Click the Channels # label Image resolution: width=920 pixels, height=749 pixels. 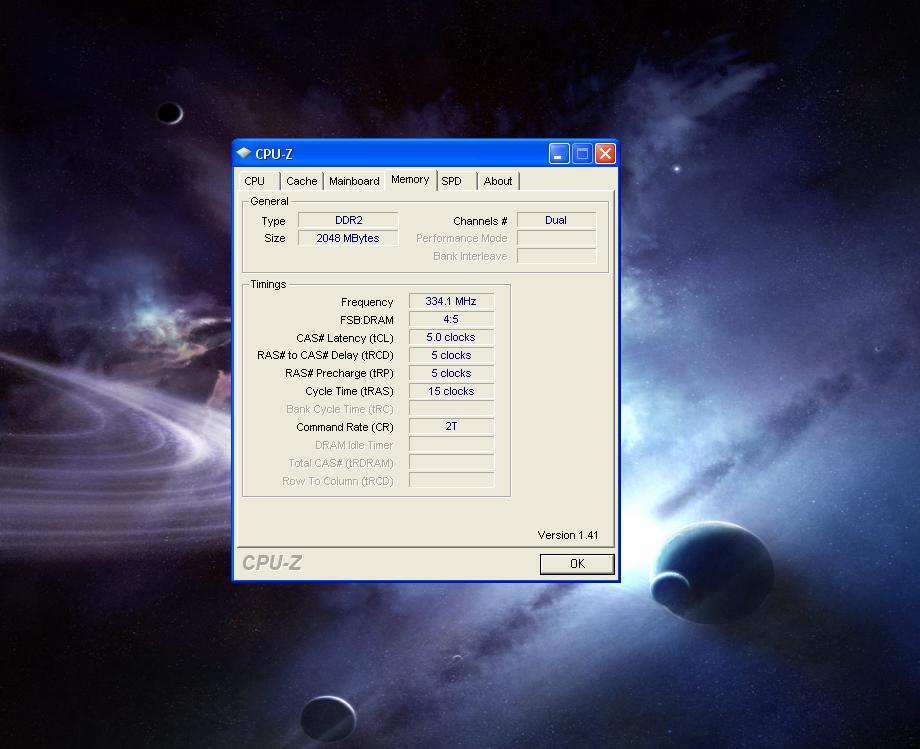480,221
